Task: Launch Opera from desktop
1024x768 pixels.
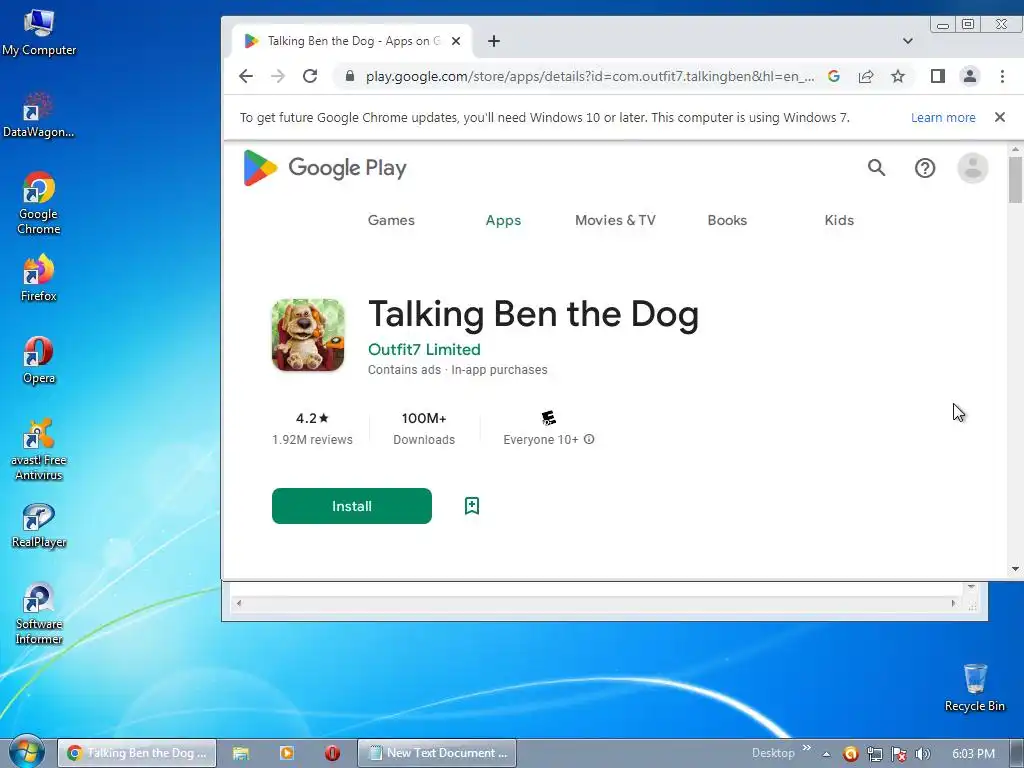Action: click(x=39, y=360)
